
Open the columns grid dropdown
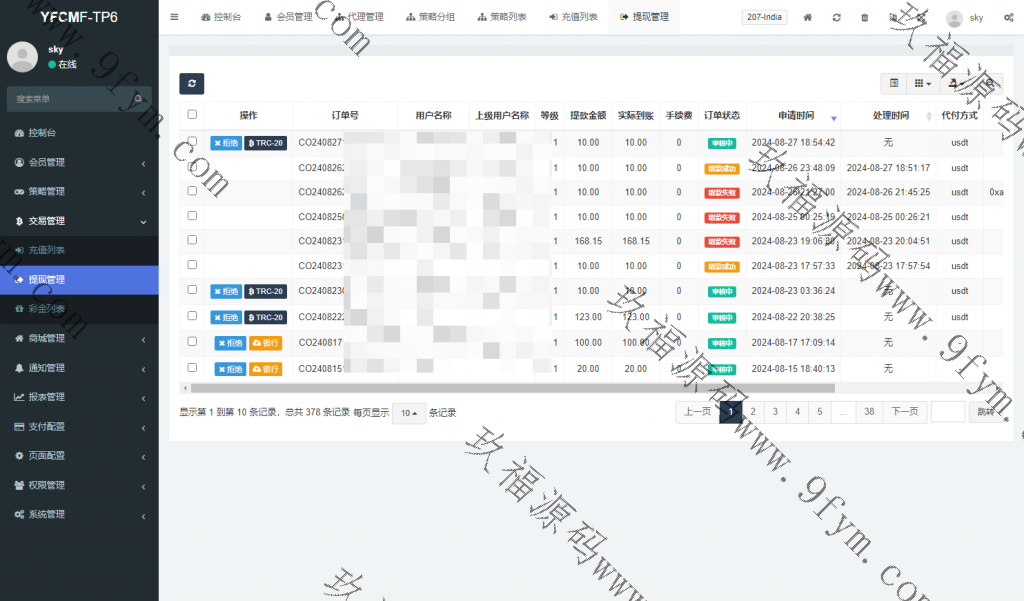[923, 84]
